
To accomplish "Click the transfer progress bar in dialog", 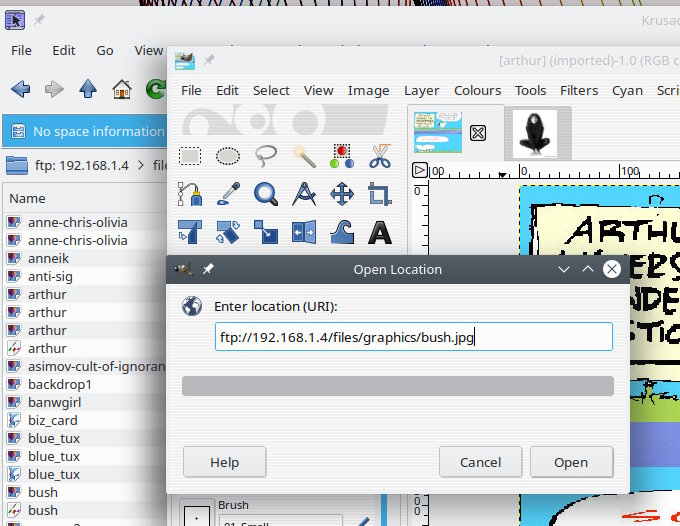I will pyautogui.click(x=398, y=386).
